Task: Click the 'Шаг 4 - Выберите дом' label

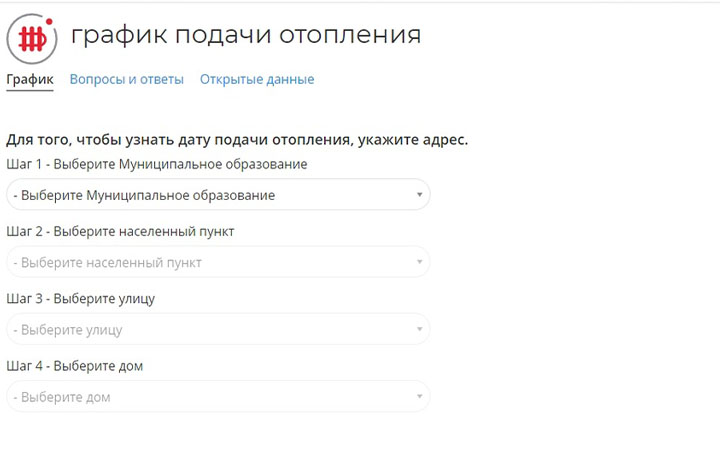Action: point(74,365)
